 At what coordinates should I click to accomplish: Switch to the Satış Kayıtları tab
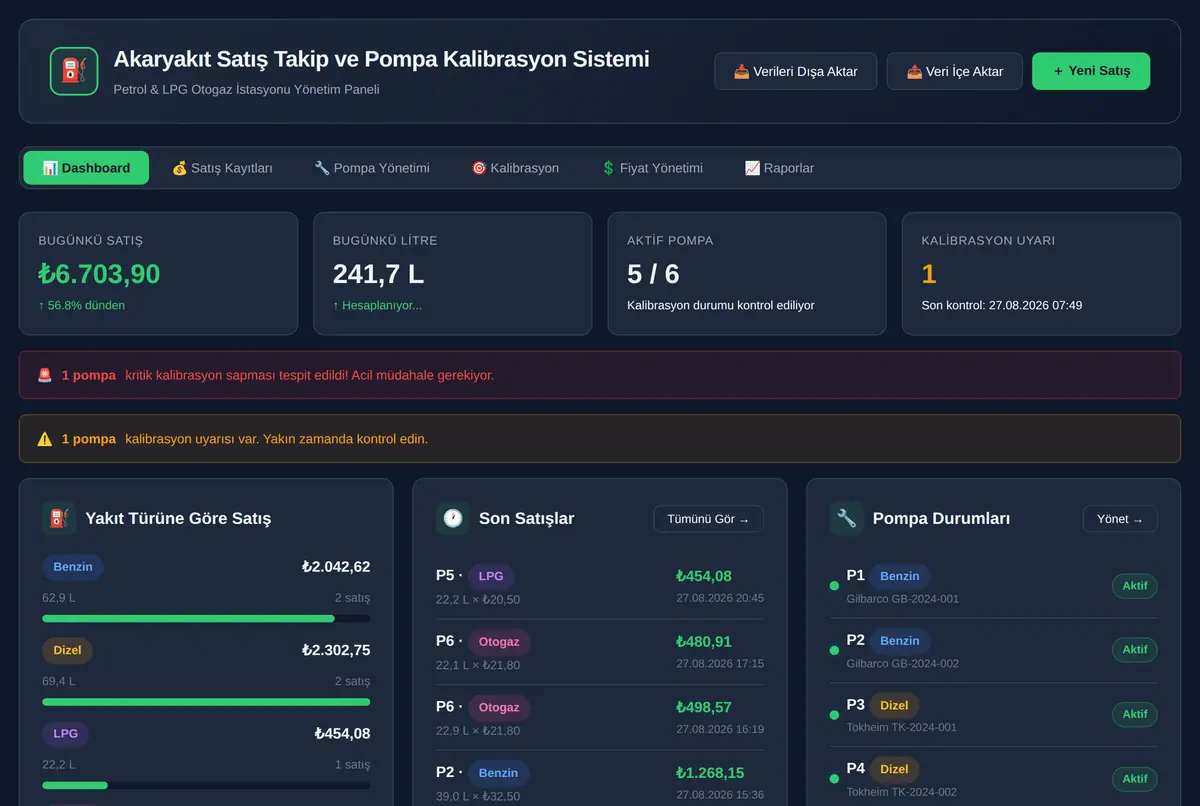click(222, 168)
